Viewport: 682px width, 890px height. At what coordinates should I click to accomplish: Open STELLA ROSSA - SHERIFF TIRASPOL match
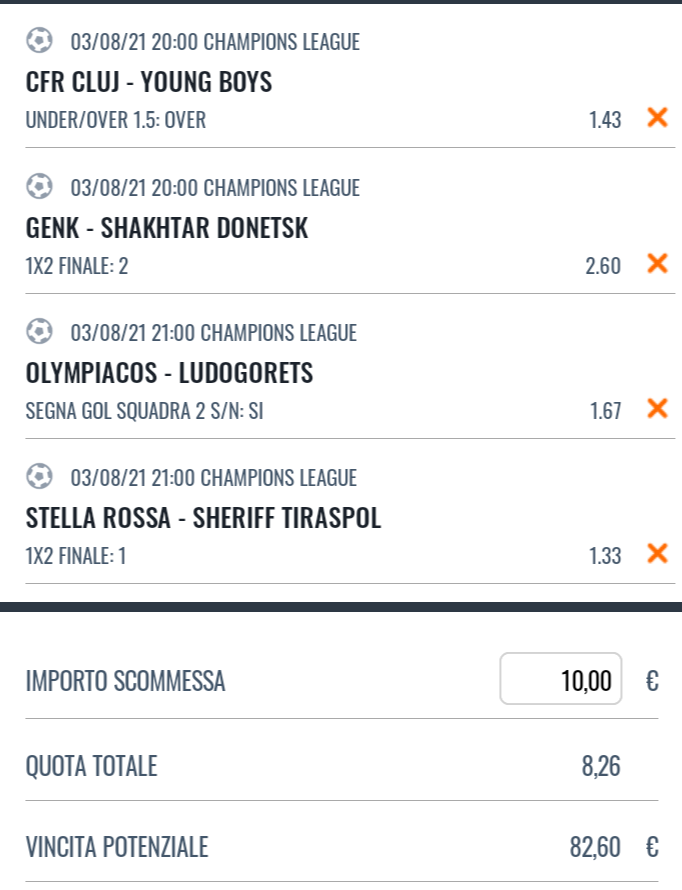click(x=203, y=518)
